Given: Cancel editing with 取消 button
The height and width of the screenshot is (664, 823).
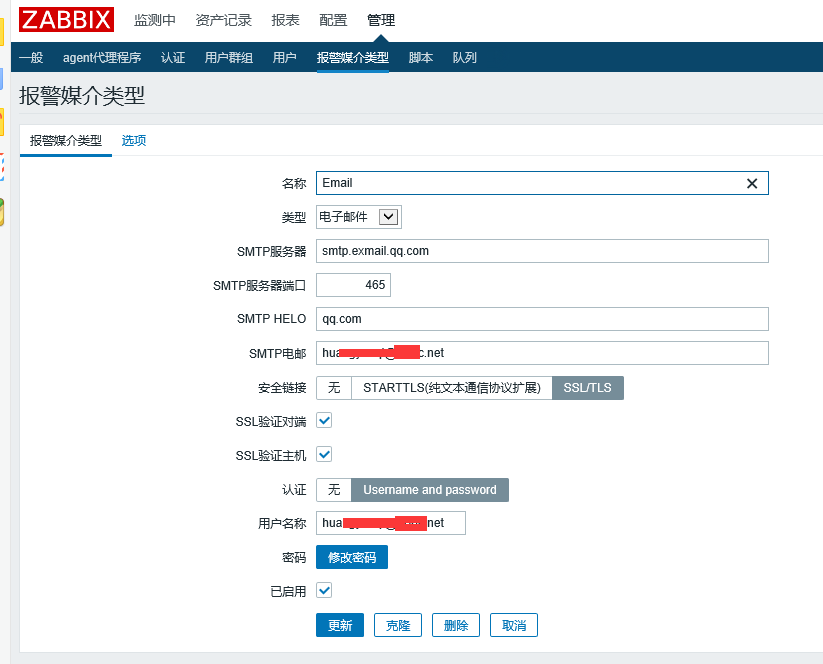Looking at the screenshot, I should 514,625.
